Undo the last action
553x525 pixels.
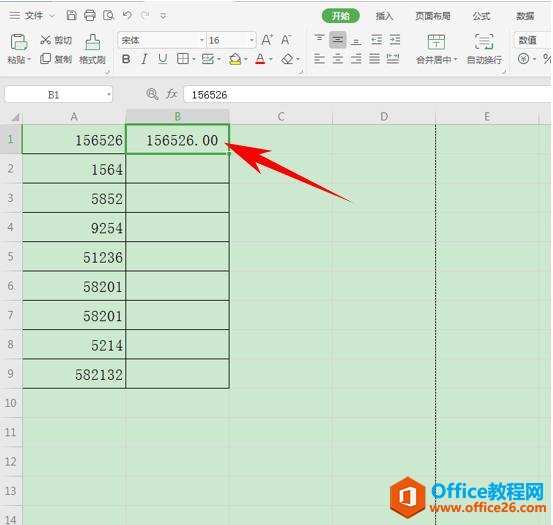pyautogui.click(x=127, y=15)
